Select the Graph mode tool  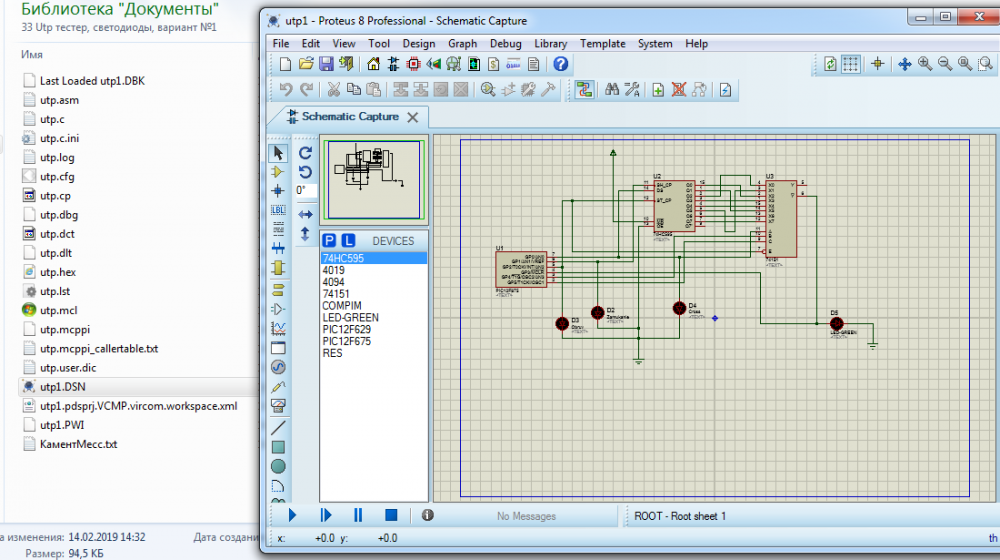pos(278,328)
